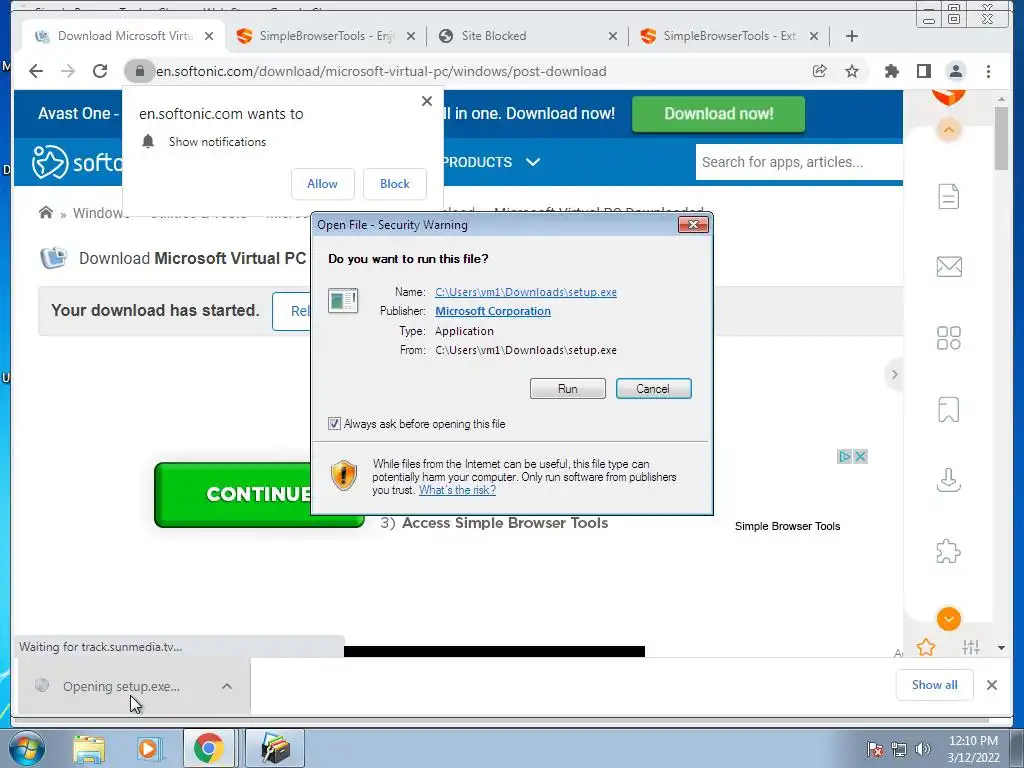1024x768 pixels.
Task: Open a new browser tab
Action: (852, 36)
